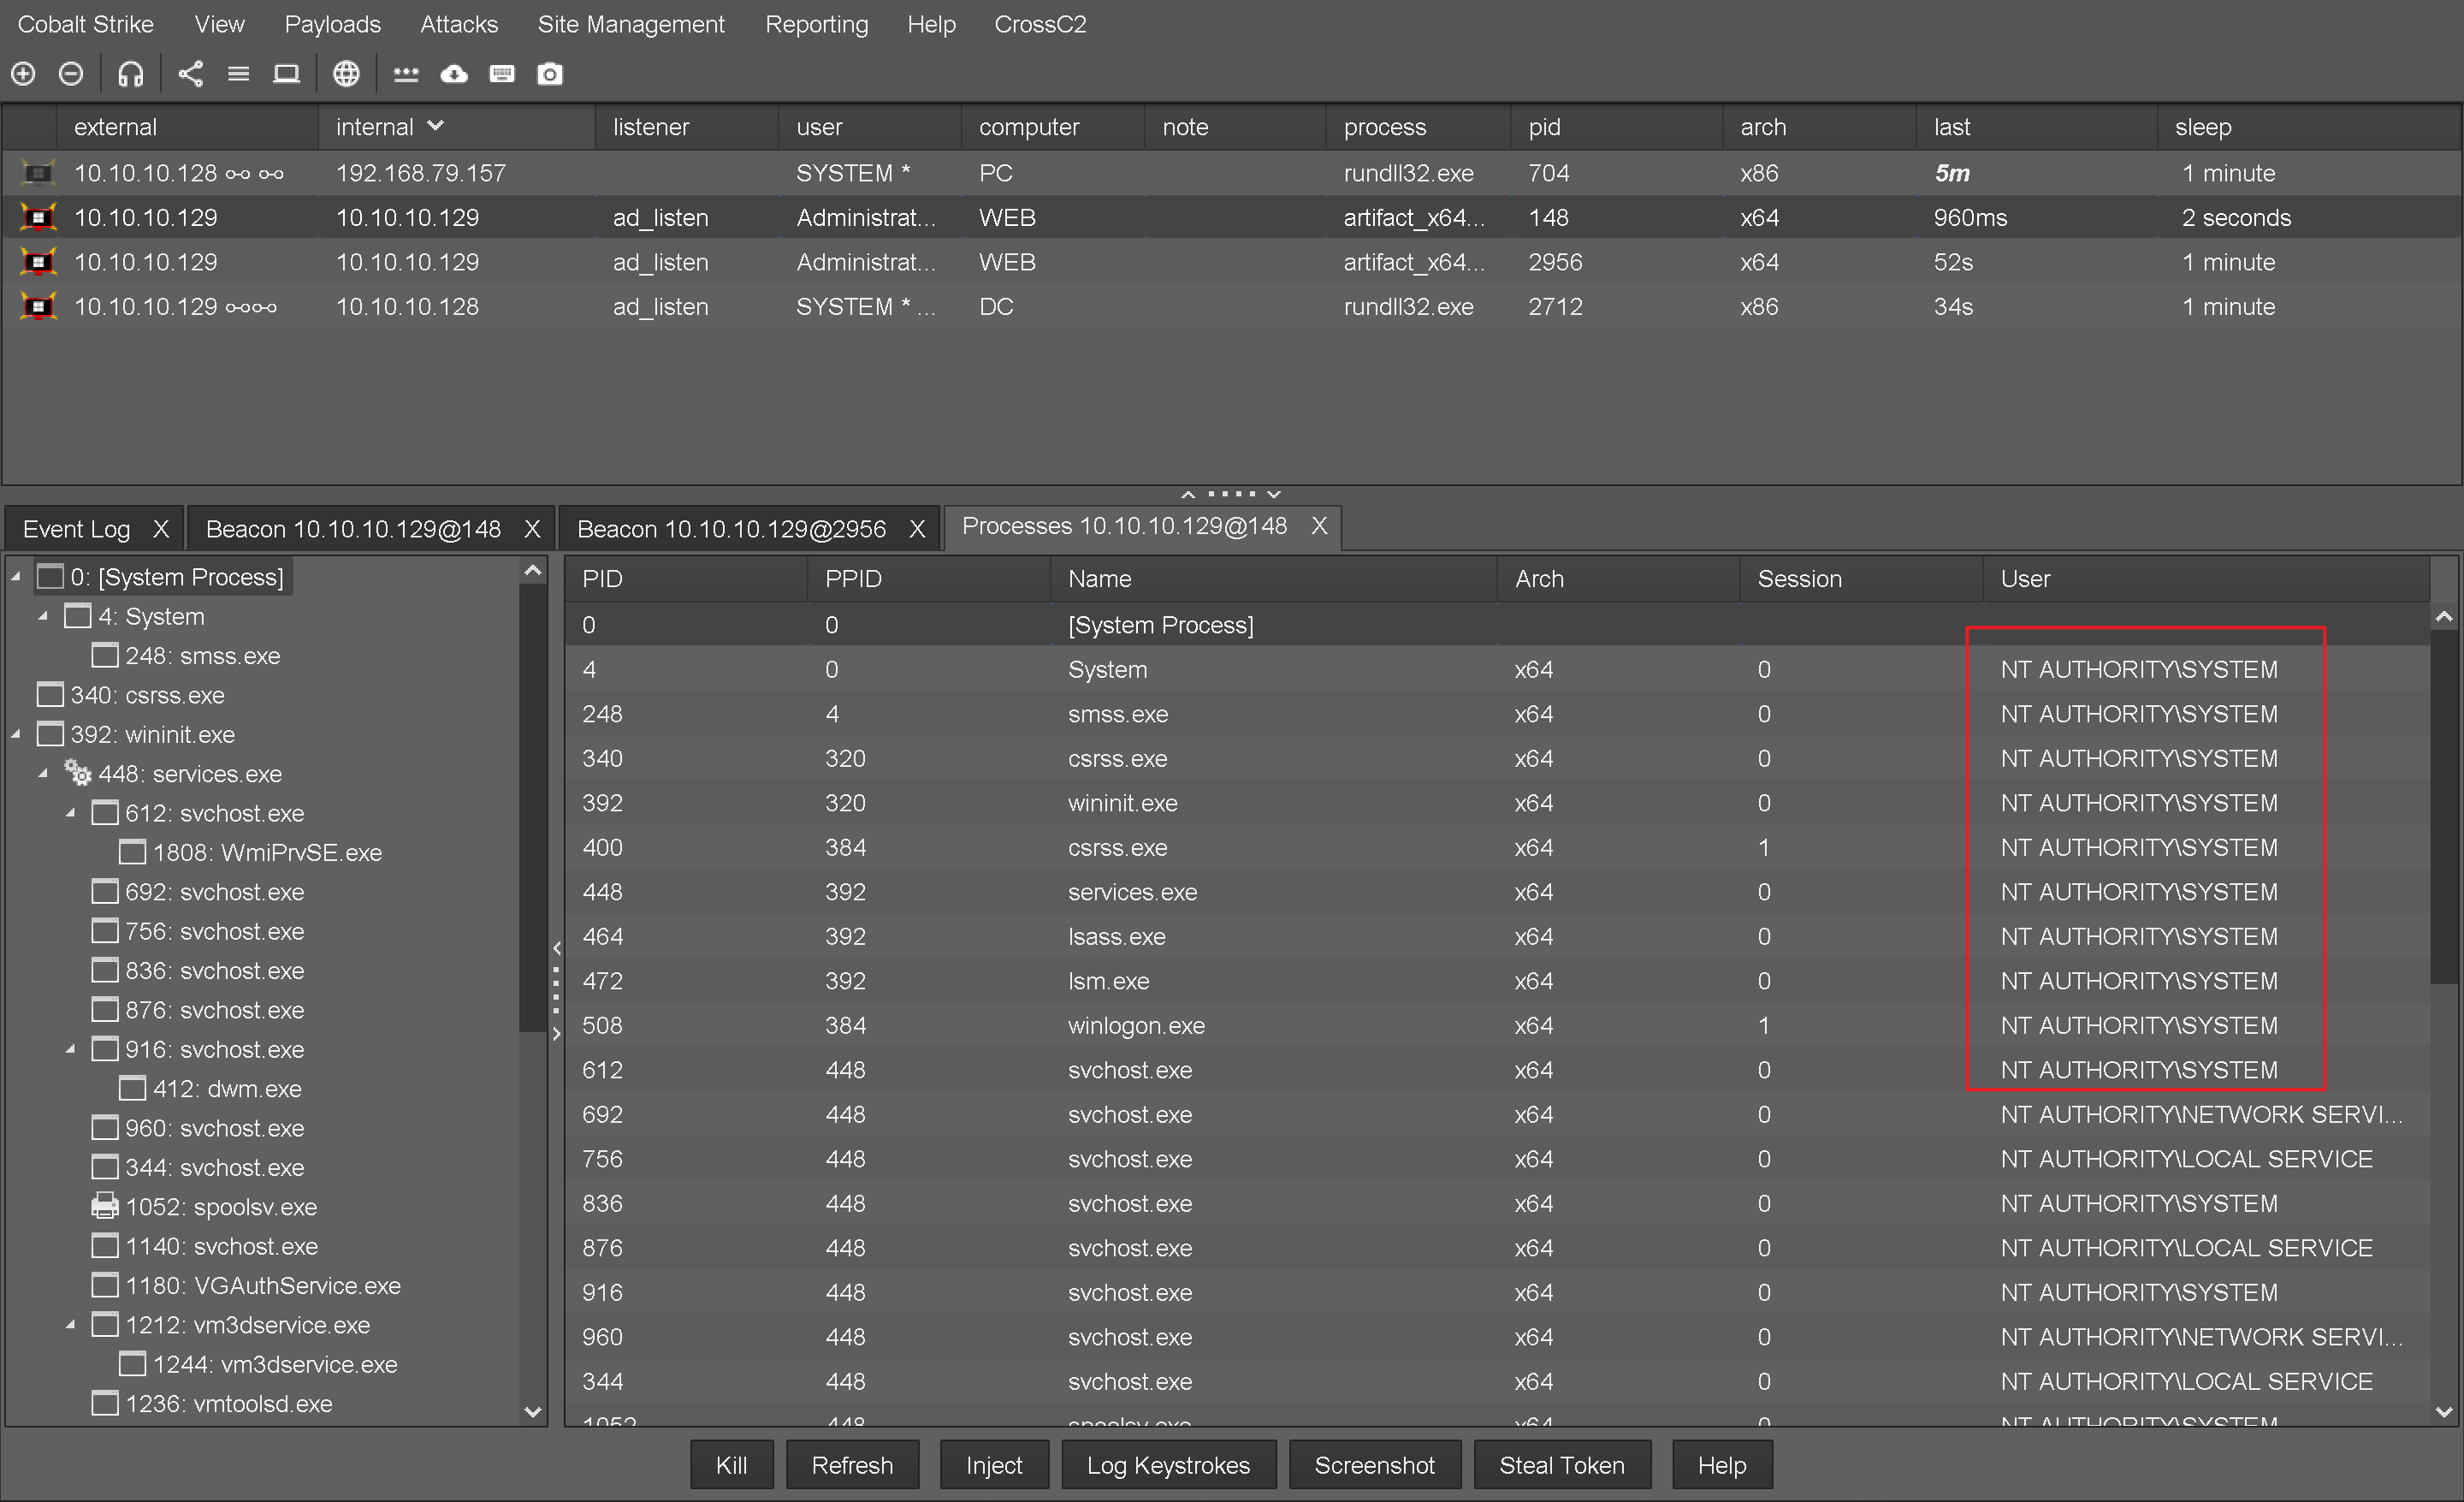Screen dimensions: 2464x1502
Task: Open the Reporting menu
Action: pyautogui.click(x=816, y=24)
